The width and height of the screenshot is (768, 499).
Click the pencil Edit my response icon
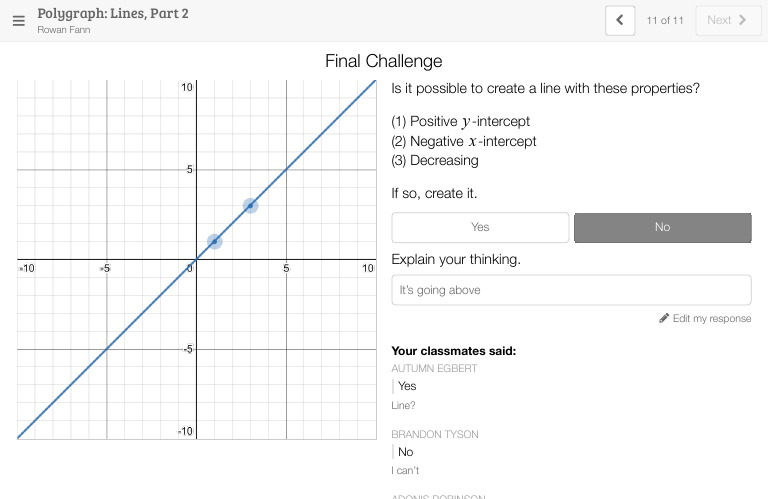664,318
